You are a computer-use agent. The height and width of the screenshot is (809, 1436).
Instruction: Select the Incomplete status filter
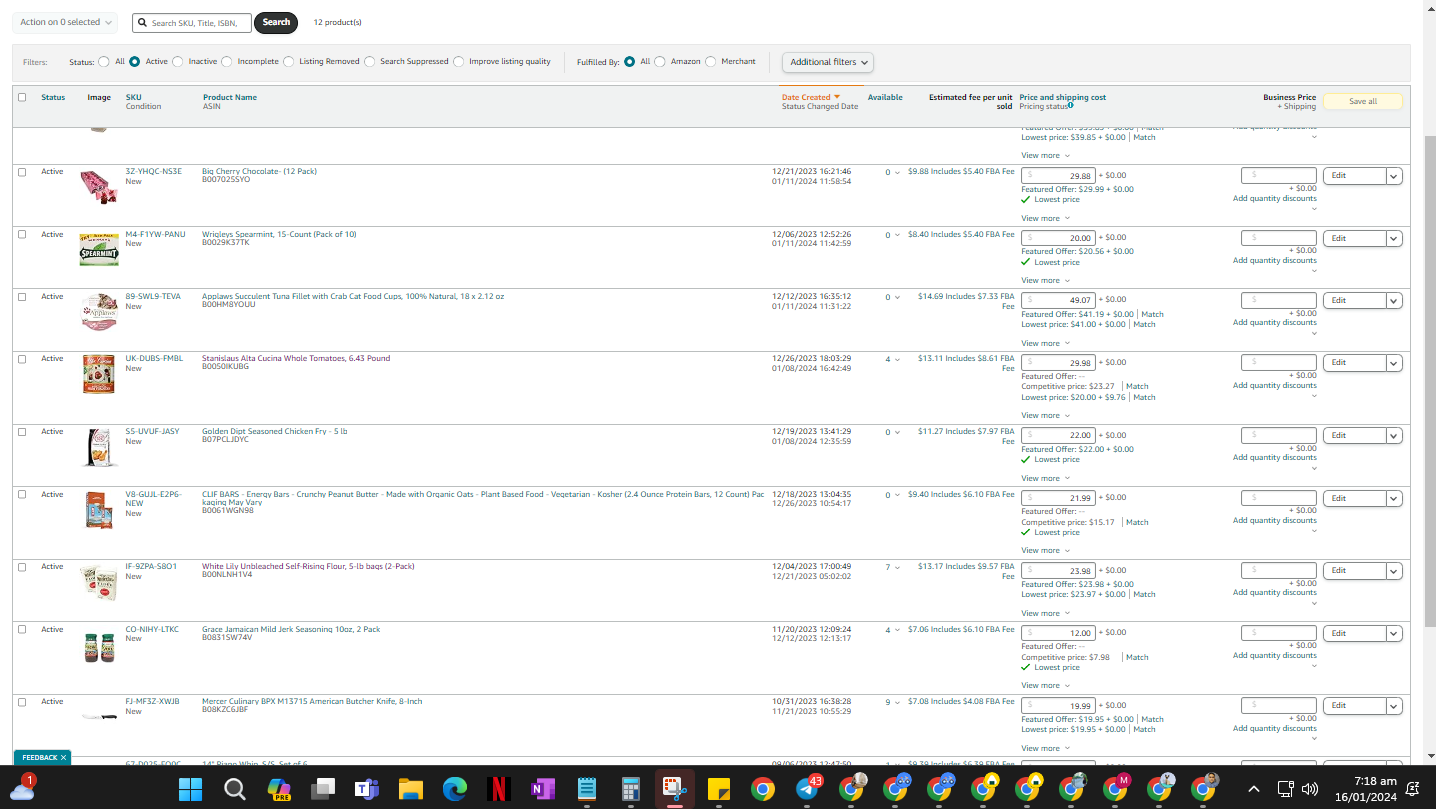coord(227,62)
